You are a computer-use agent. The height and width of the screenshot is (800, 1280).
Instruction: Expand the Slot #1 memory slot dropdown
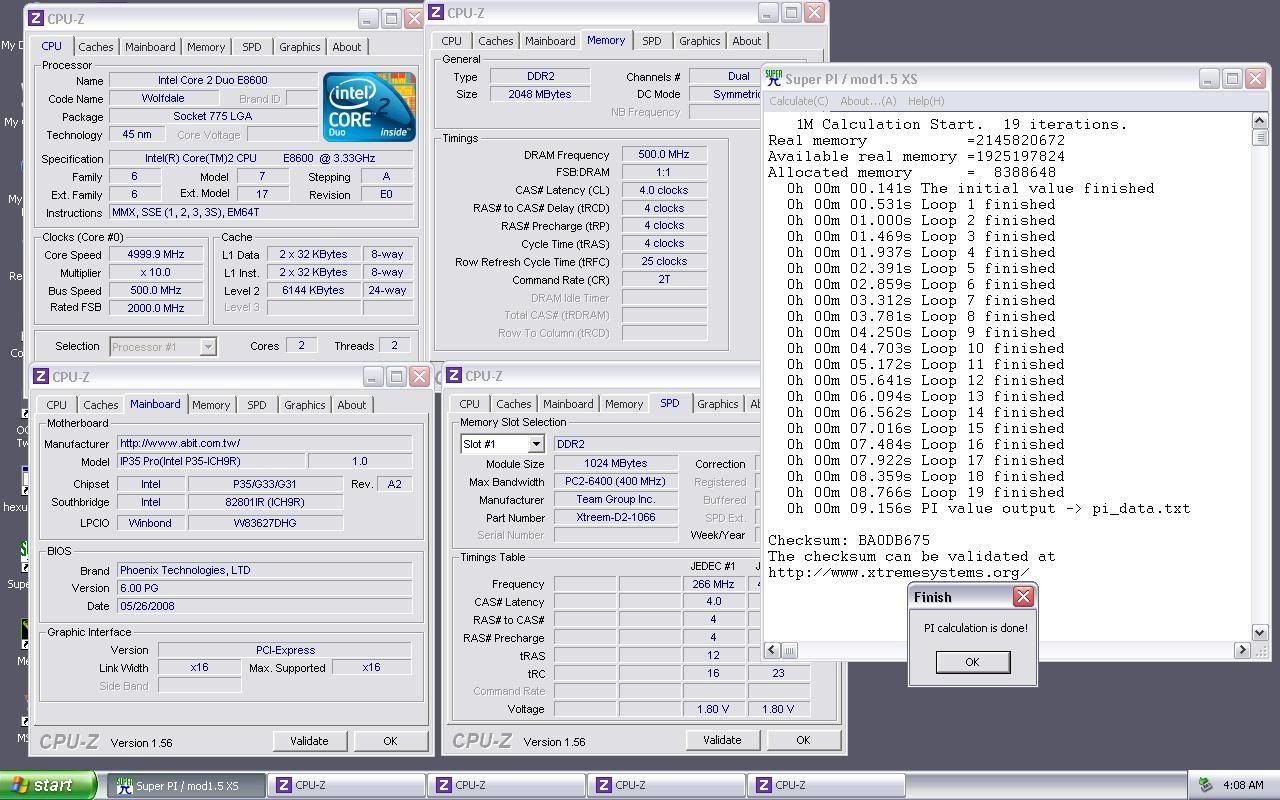click(x=535, y=444)
